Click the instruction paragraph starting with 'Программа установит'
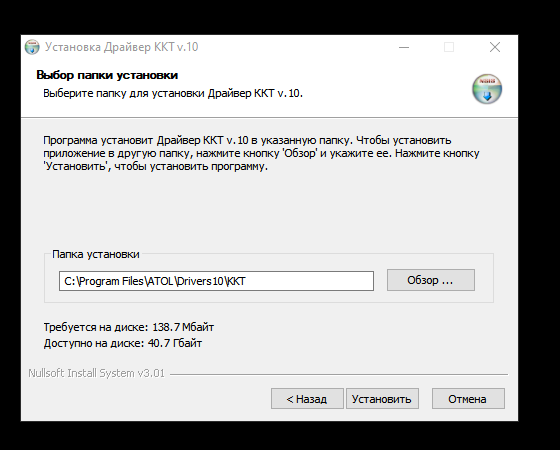This screenshot has width=560, height=450. pos(261,153)
